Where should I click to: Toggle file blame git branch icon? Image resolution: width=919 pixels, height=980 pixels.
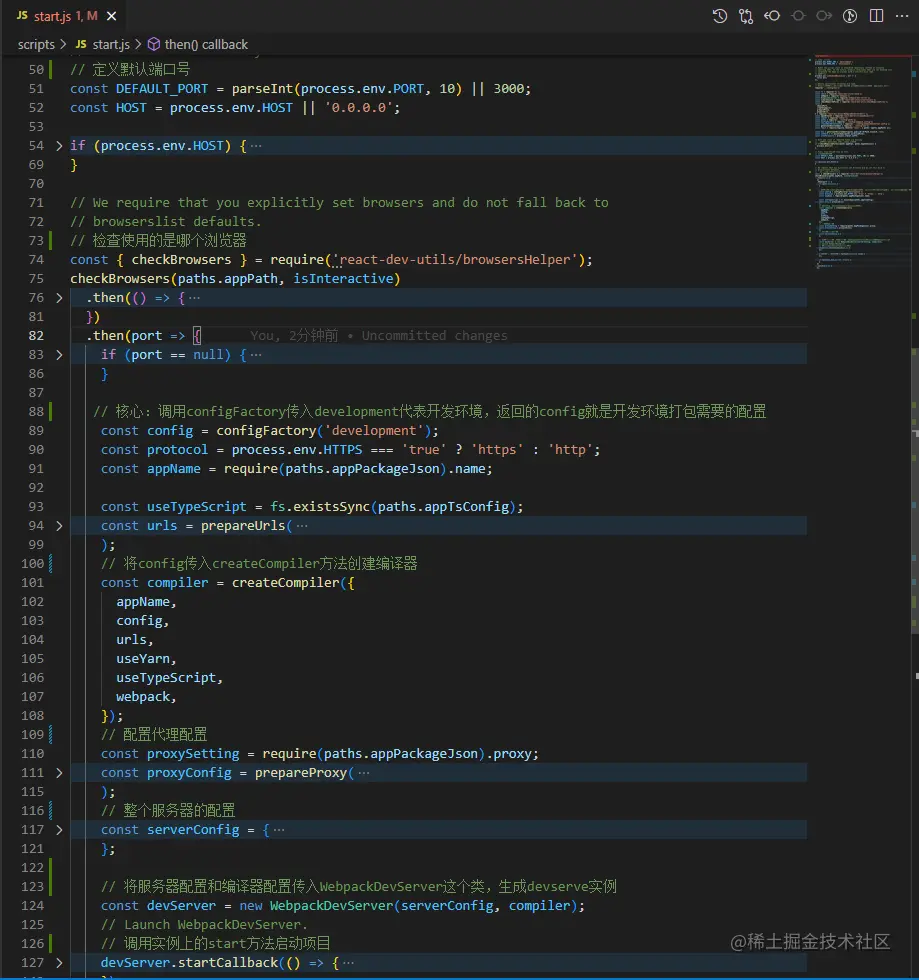[850, 16]
